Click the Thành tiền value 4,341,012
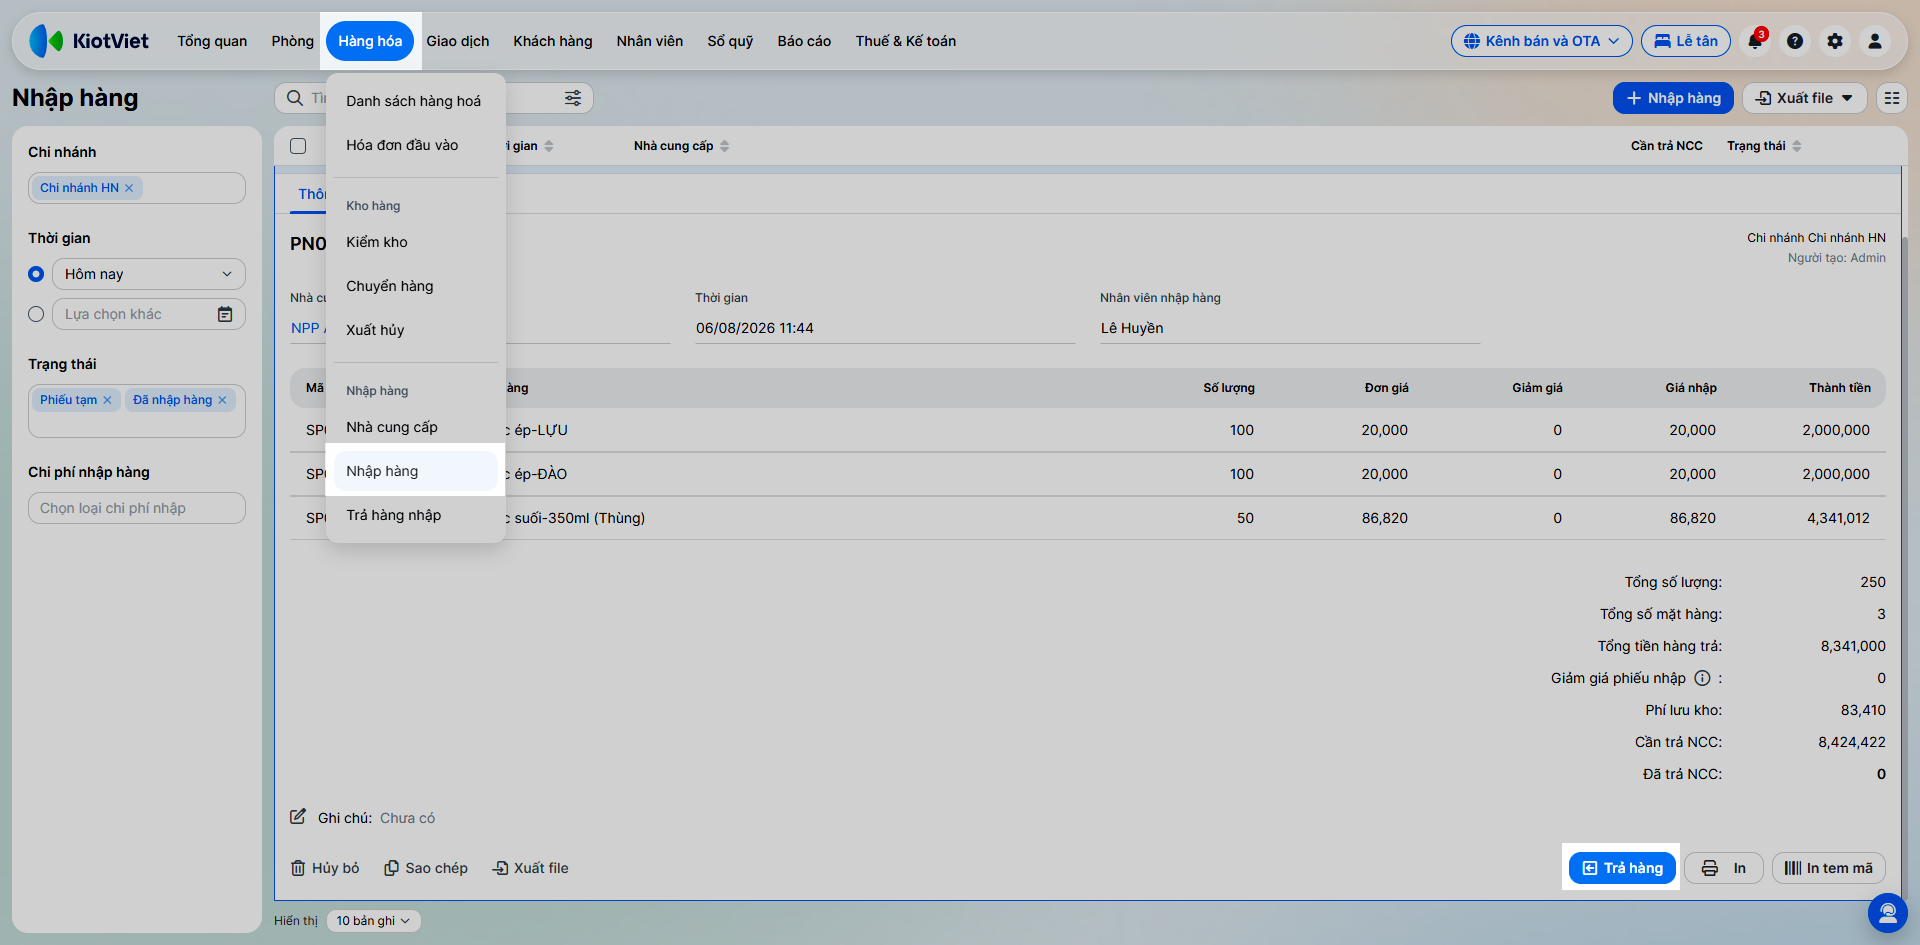 click(x=1838, y=518)
